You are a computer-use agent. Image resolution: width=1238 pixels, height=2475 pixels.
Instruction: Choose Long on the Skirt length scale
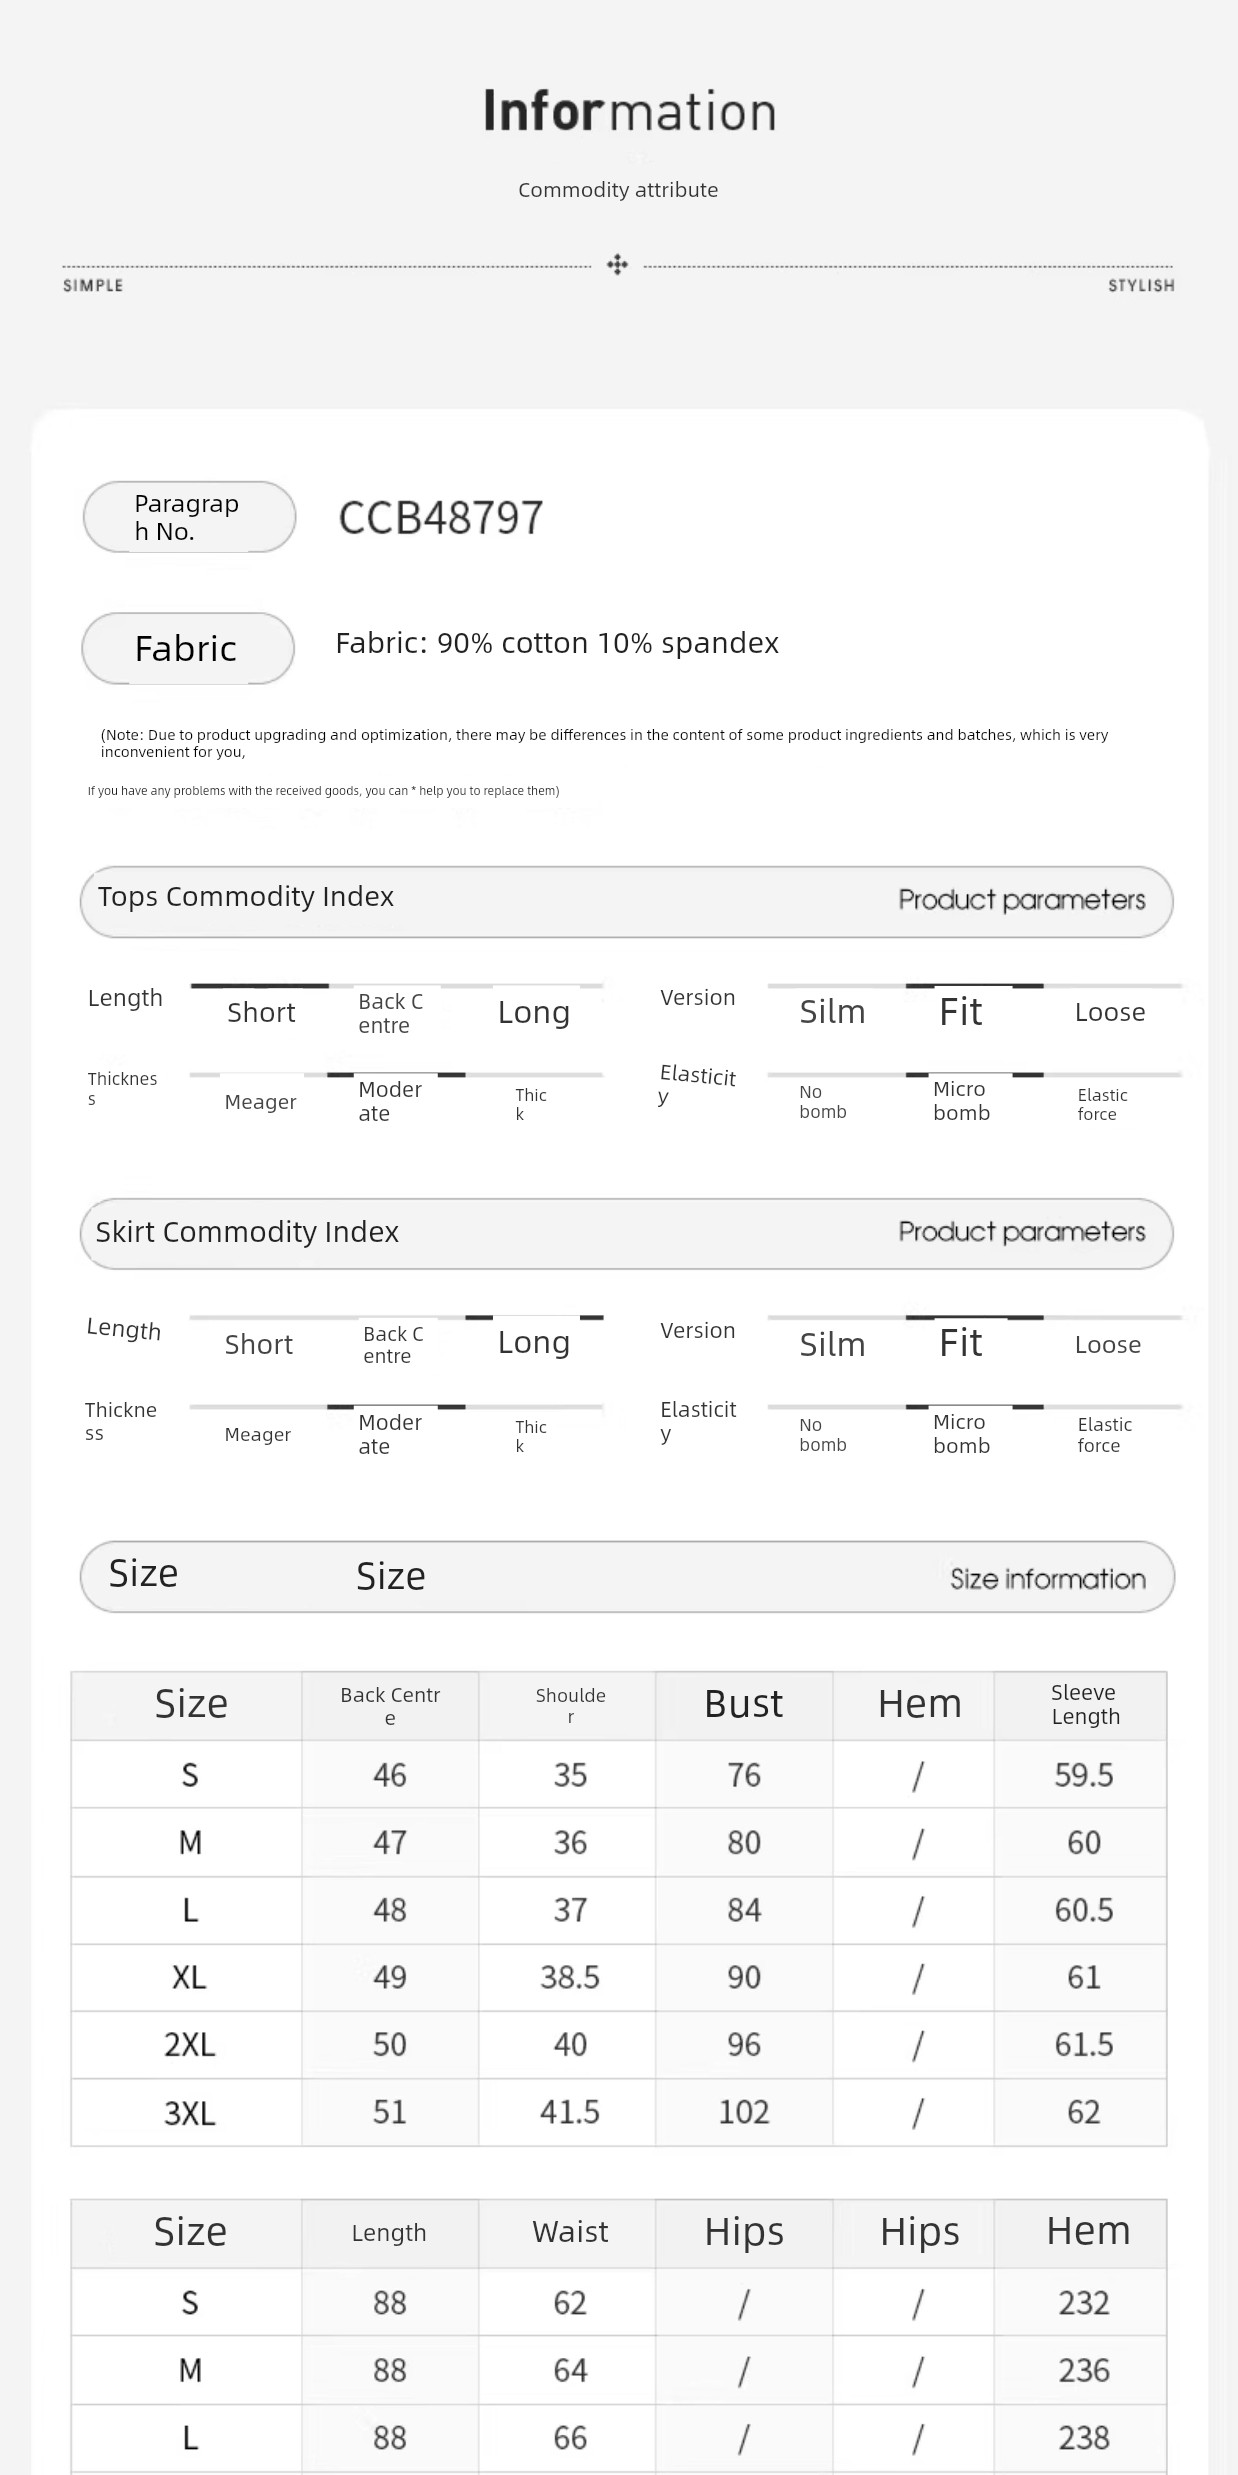[x=534, y=1343]
